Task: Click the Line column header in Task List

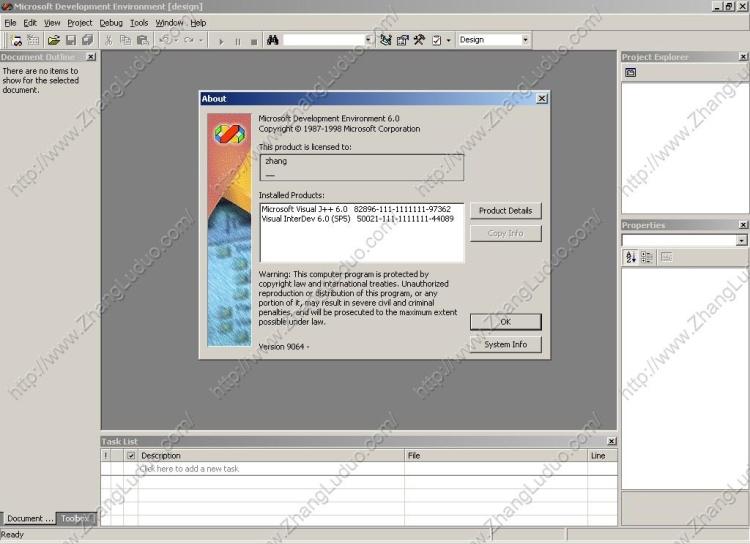Action: (602, 455)
